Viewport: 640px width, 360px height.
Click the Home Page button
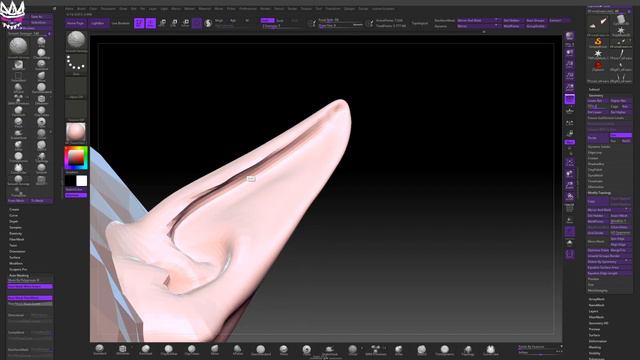point(76,23)
